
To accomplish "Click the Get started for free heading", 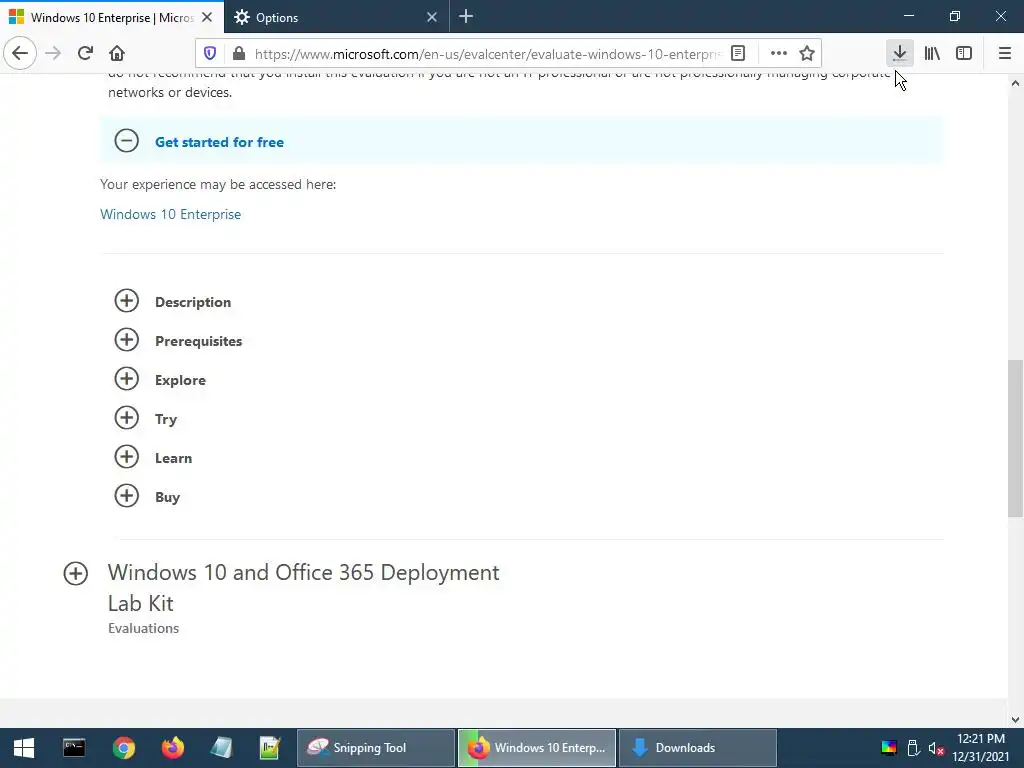I will (x=219, y=142).
